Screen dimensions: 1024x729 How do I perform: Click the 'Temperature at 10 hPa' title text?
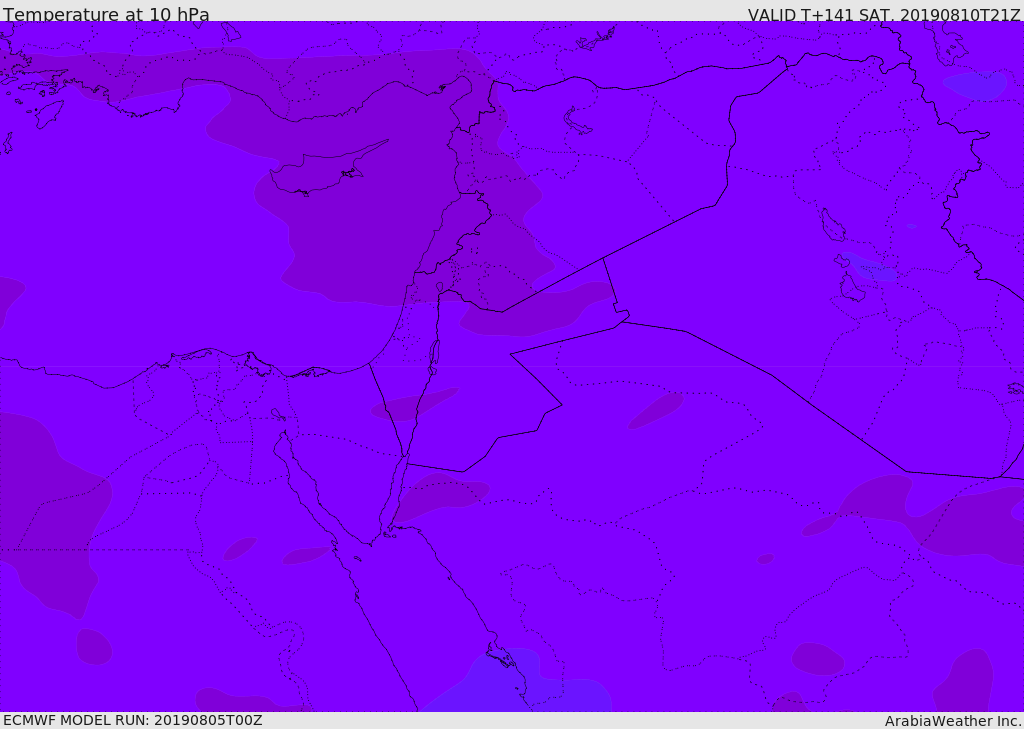point(106,14)
